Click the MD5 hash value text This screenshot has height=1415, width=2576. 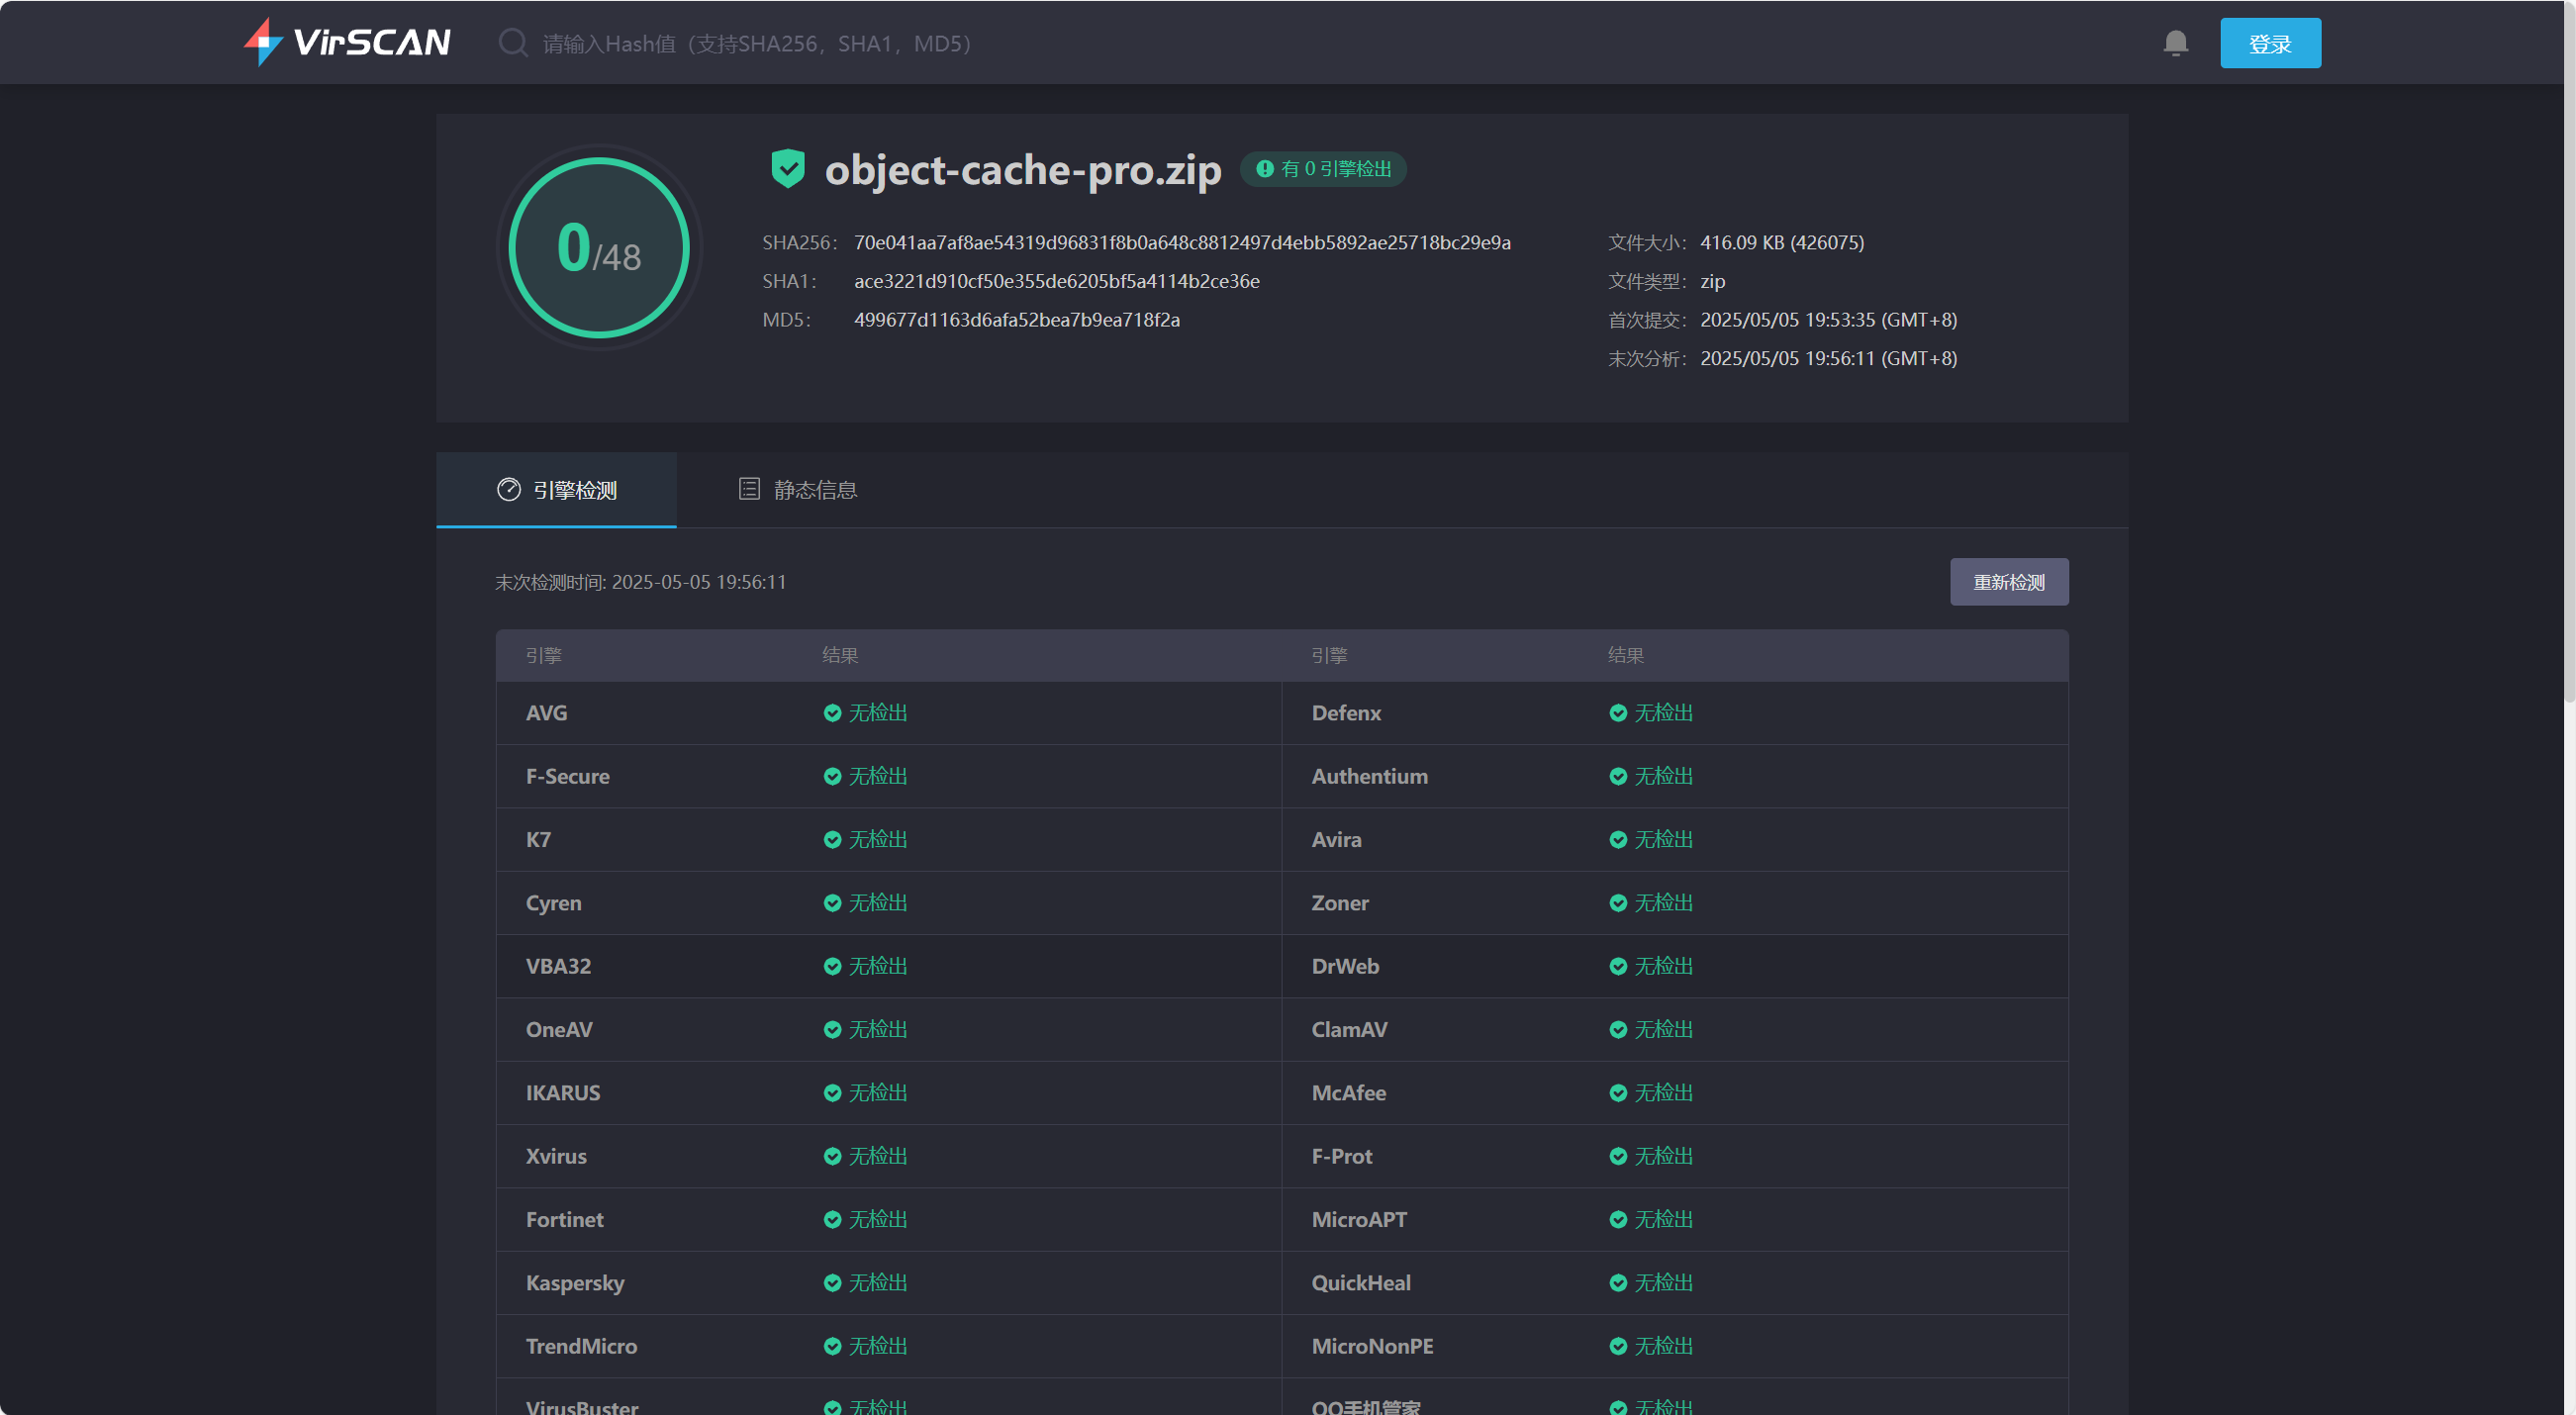pyautogui.click(x=1016, y=320)
